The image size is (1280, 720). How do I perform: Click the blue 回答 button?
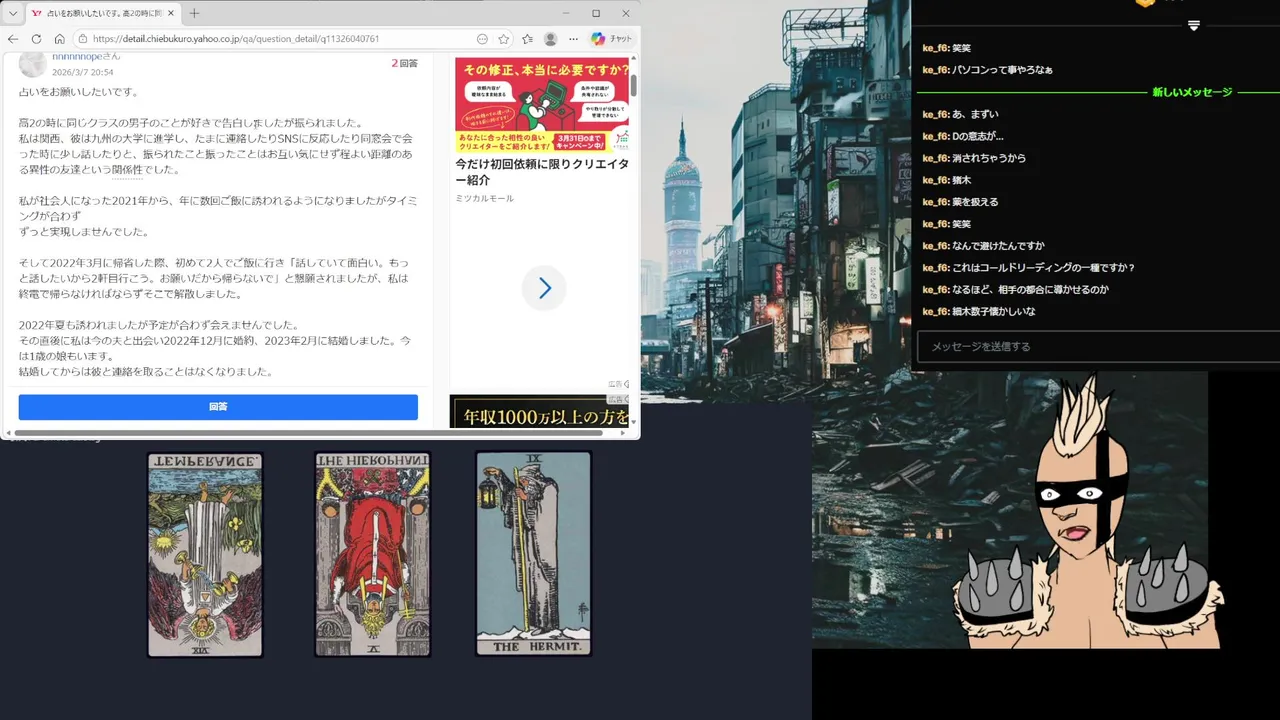click(218, 407)
